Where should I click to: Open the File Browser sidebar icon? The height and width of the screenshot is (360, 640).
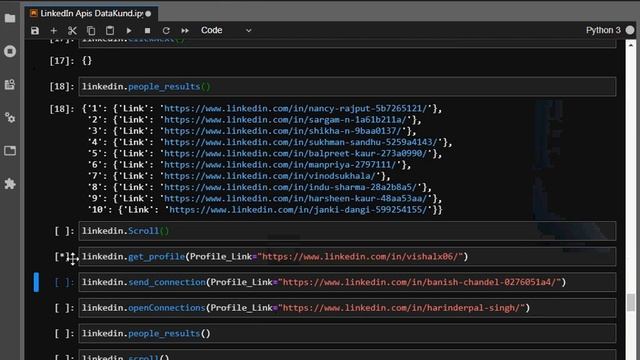10,18
